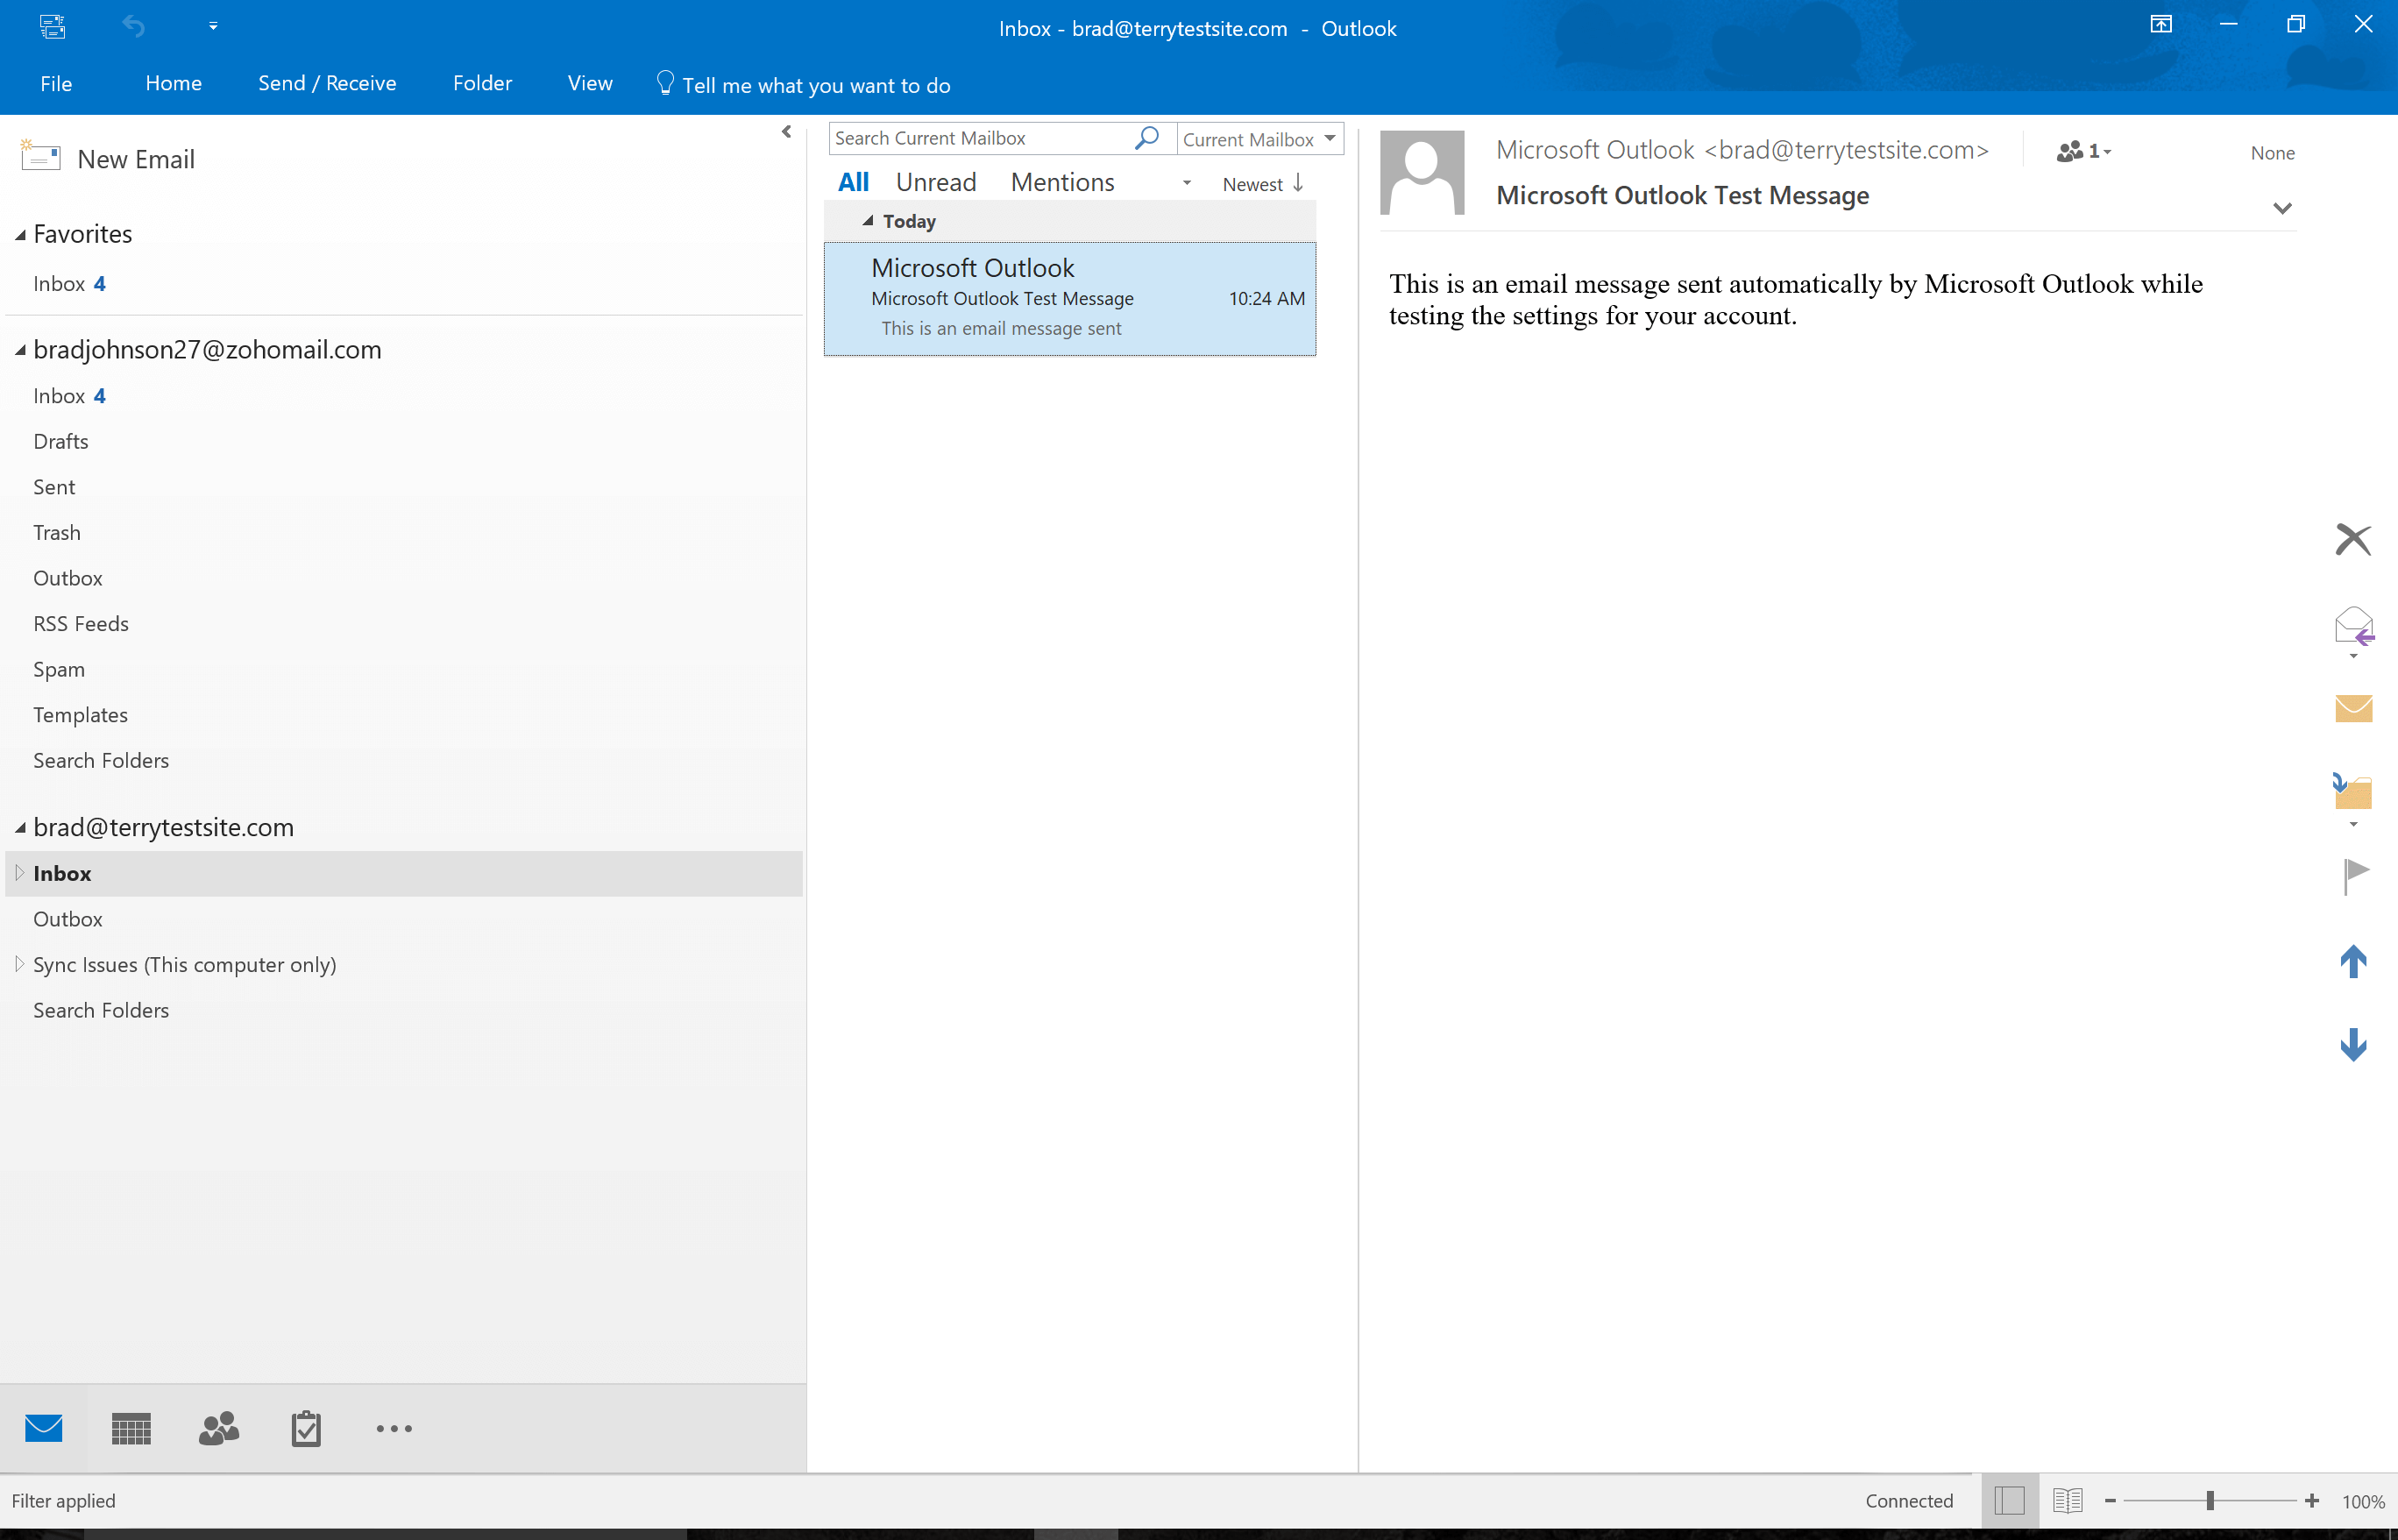Switch to the Home ribbon tab
The width and height of the screenshot is (2398, 1540).
pyautogui.click(x=173, y=84)
